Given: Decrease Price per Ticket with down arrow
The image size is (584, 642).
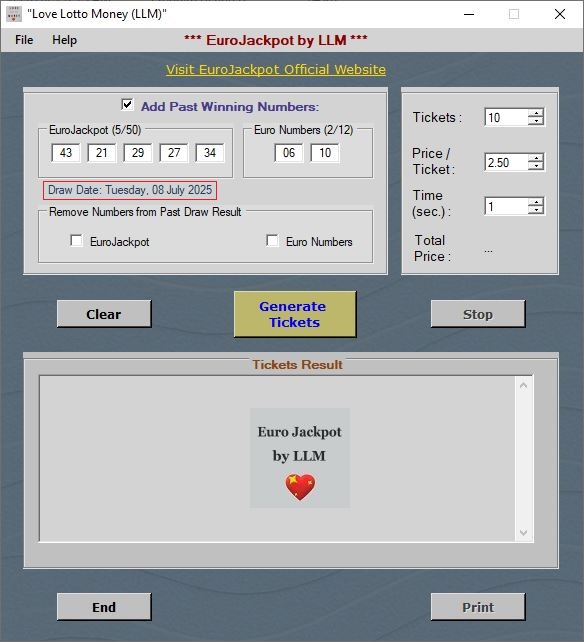Looking at the screenshot, I should [536, 166].
